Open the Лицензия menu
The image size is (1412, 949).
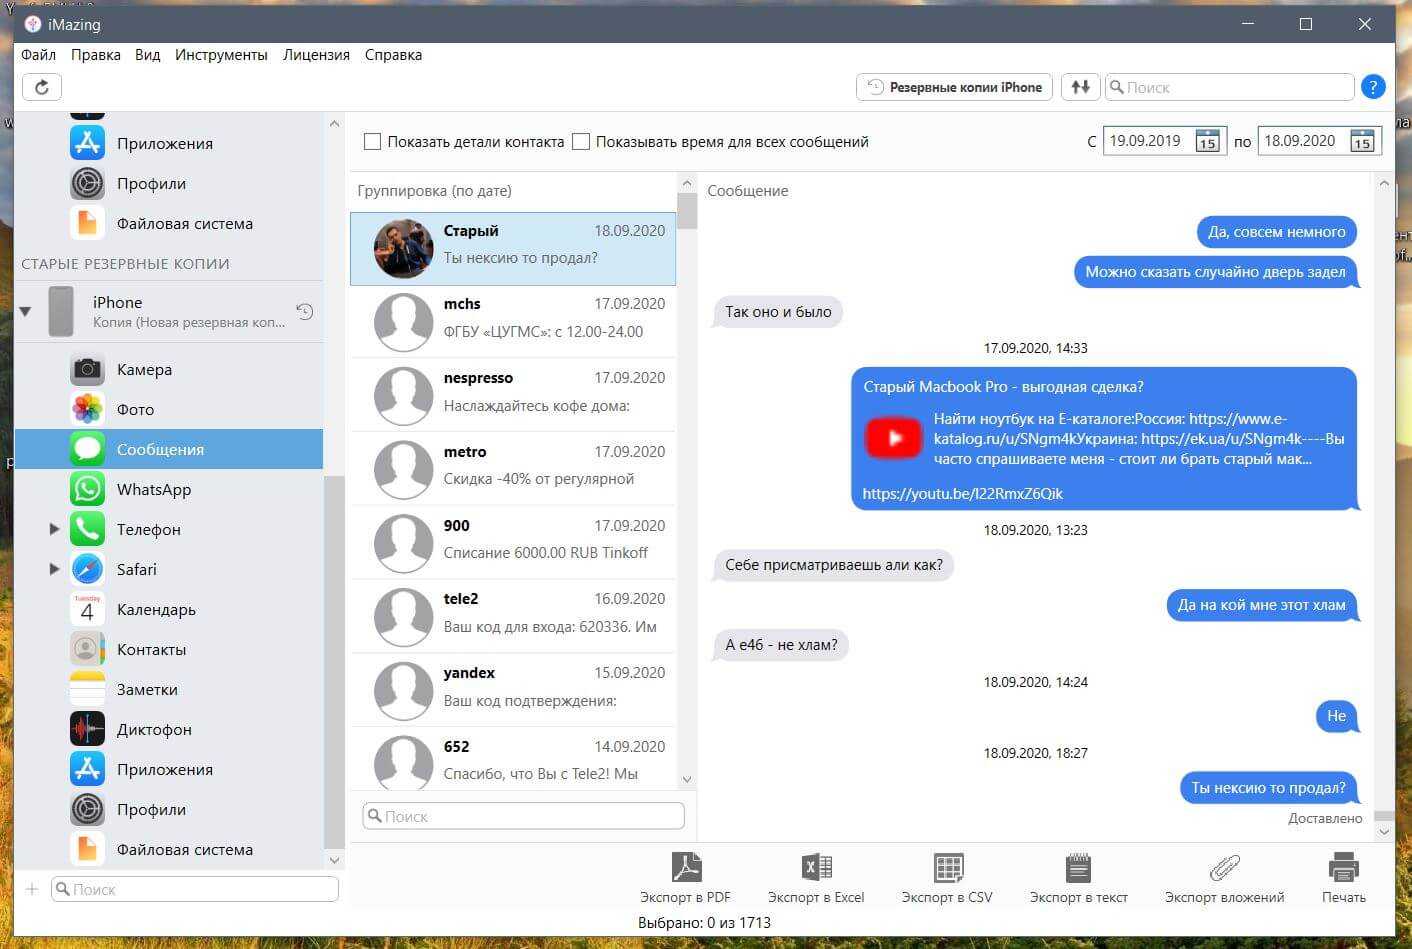[x=316, y=55]
